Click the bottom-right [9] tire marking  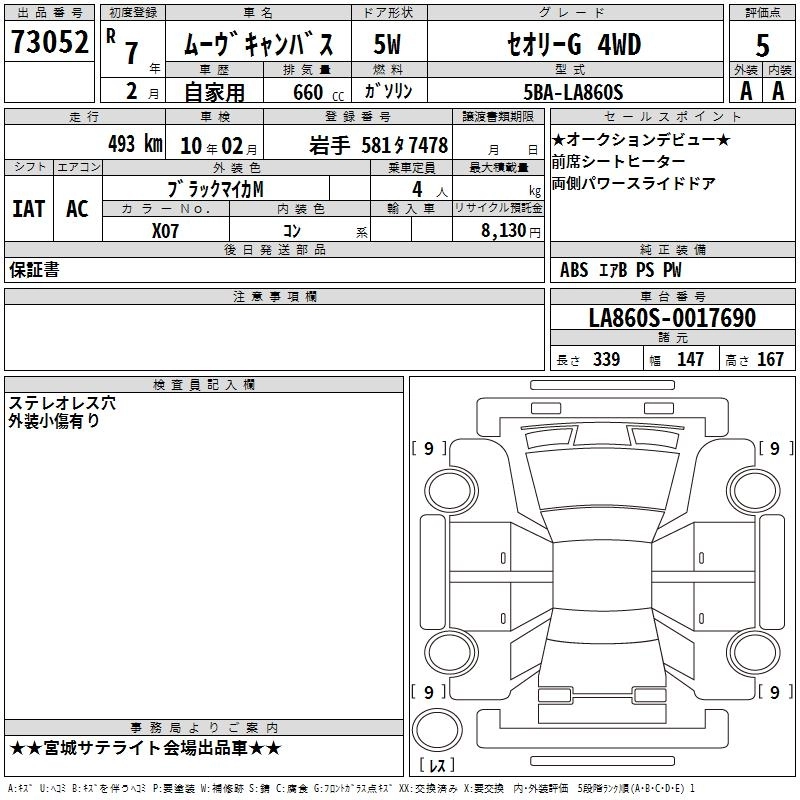(x=774, y=692)
